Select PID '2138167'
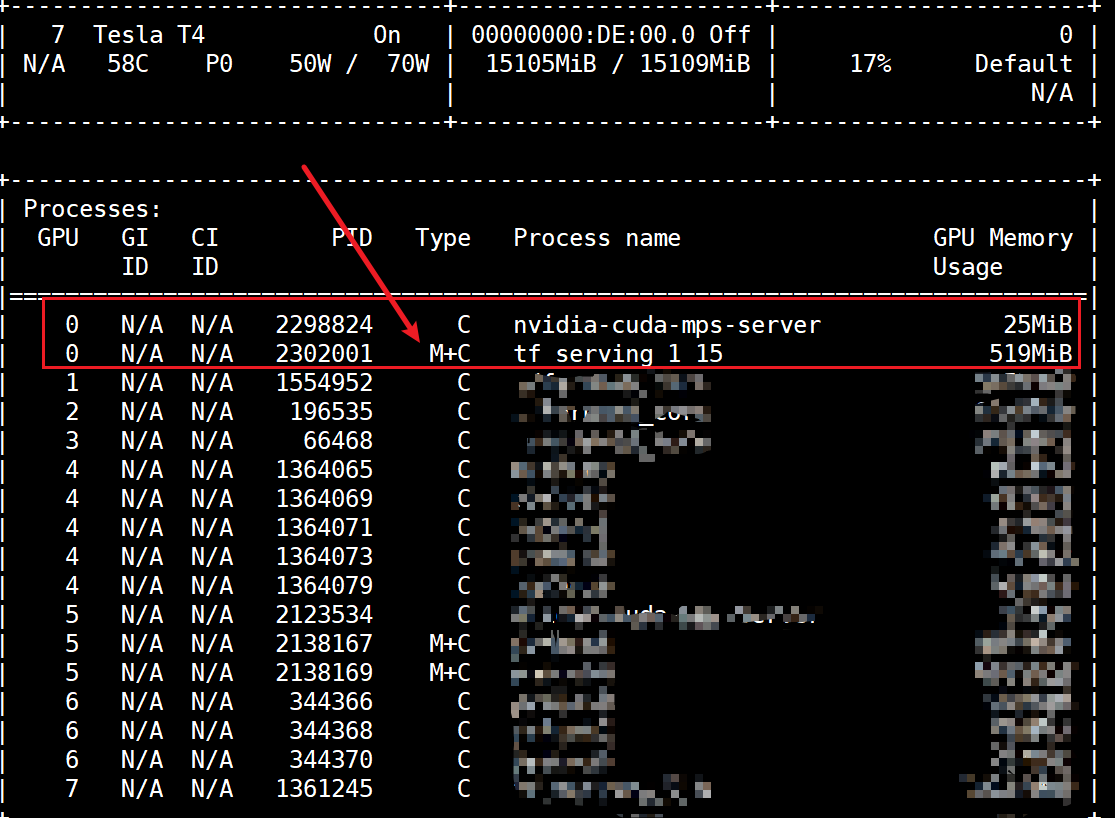Image resolution: width=1115 pixels, height=818 pixels. (x=324, y=644)
